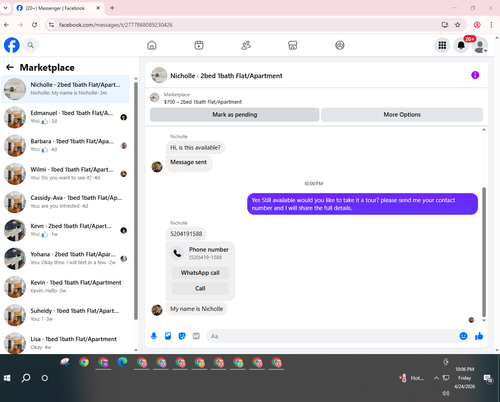Image resolution: width=500 pixels, height=402 pixels.
Task: Click 'Hi, is this available?' message
Action: [x=195, y=147]
